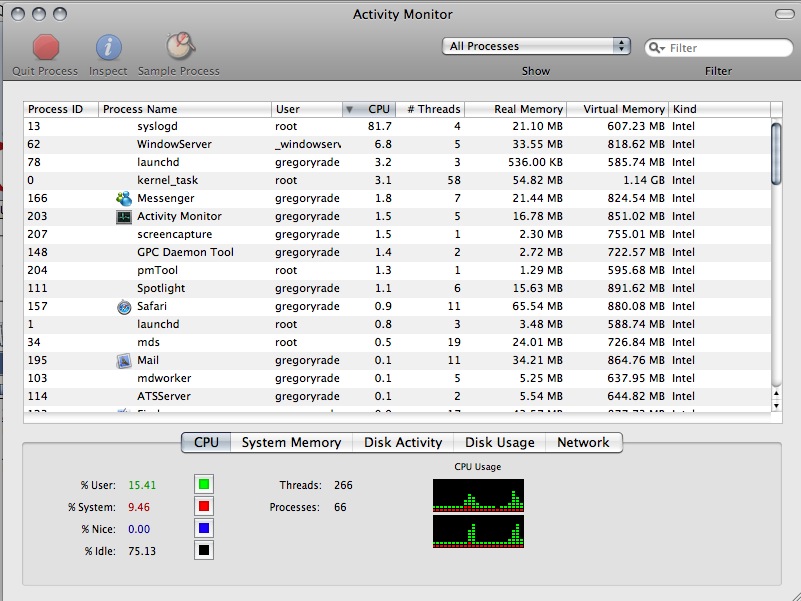Viewport: 801px width, 601px height.
Task: Click the Safari compass icon
Action: point(124,307)
